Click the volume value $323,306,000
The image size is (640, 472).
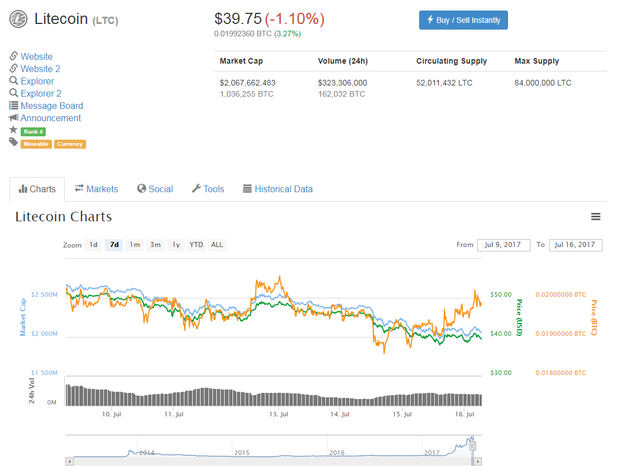coord(342,83)
